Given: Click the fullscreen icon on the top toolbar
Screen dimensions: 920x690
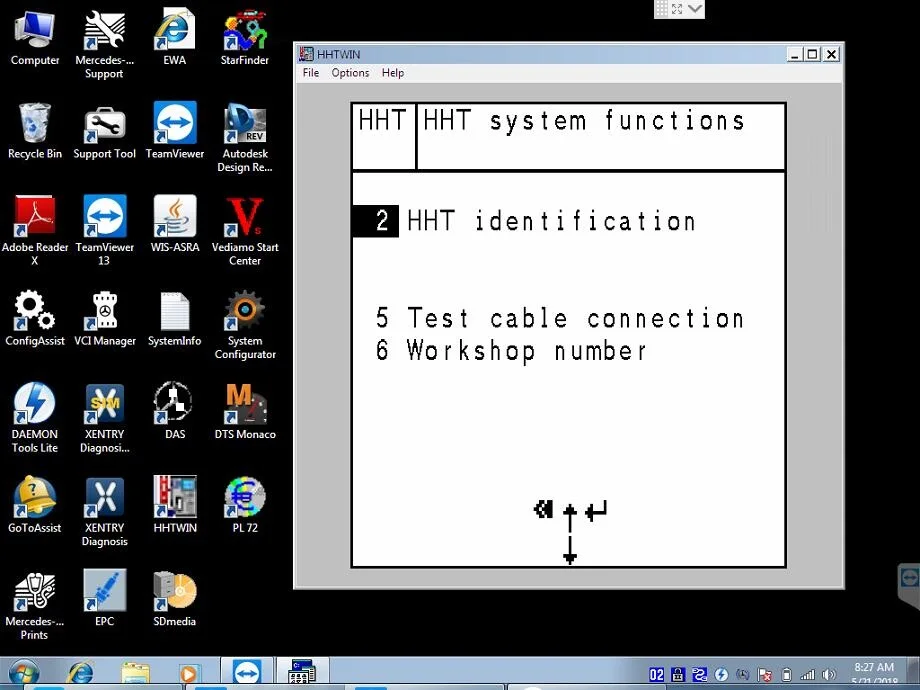Looking at the screenshot, I should tap(677, 9).
